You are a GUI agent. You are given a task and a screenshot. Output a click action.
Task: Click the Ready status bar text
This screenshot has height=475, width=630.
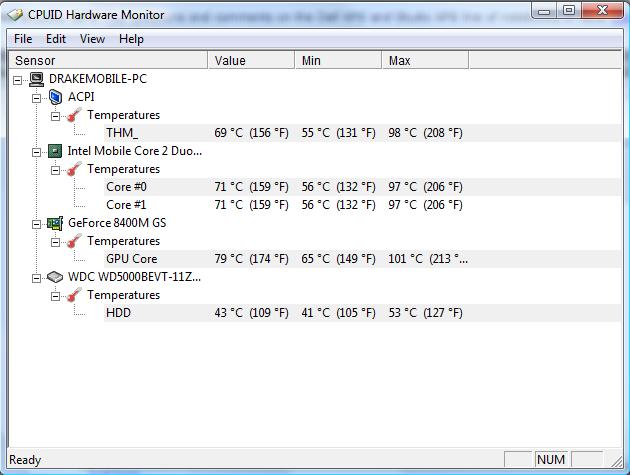click(x=25, y=460)
